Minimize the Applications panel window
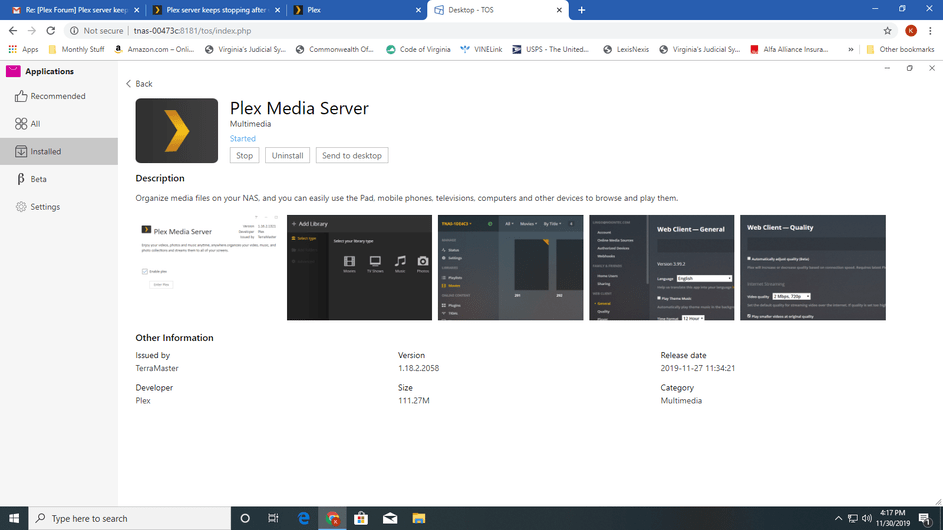The image size is (943, 530). 887,68
